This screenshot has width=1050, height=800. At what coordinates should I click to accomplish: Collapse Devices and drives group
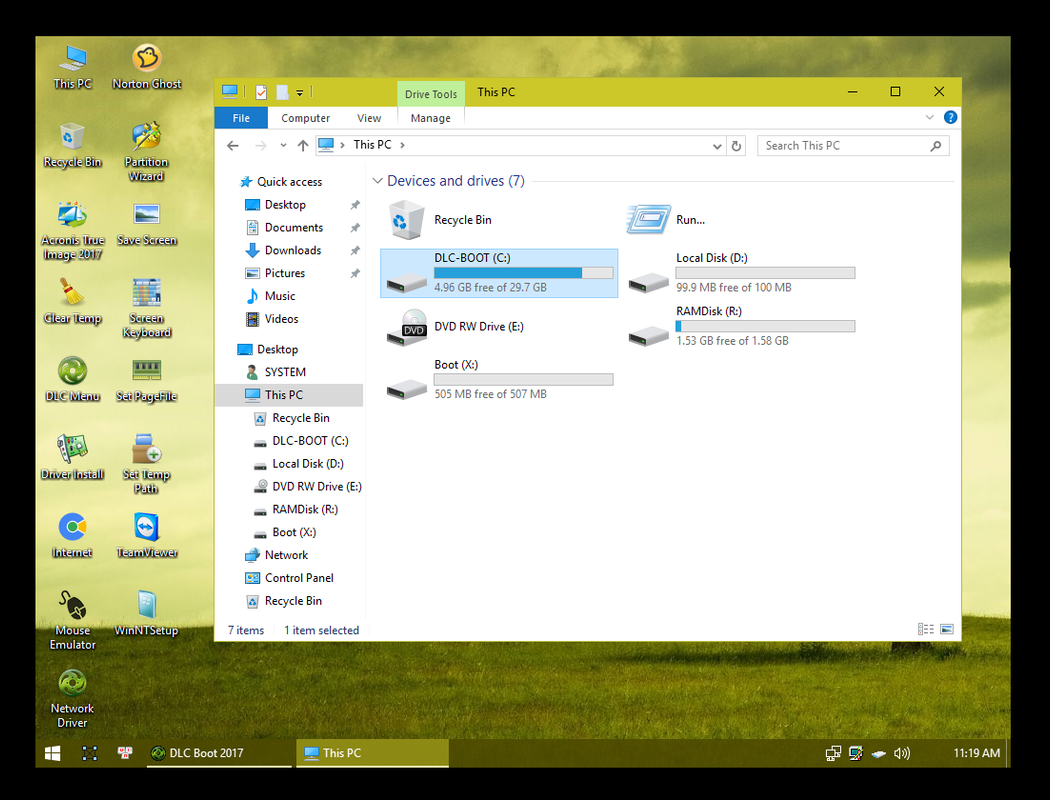tap(377, 181)
